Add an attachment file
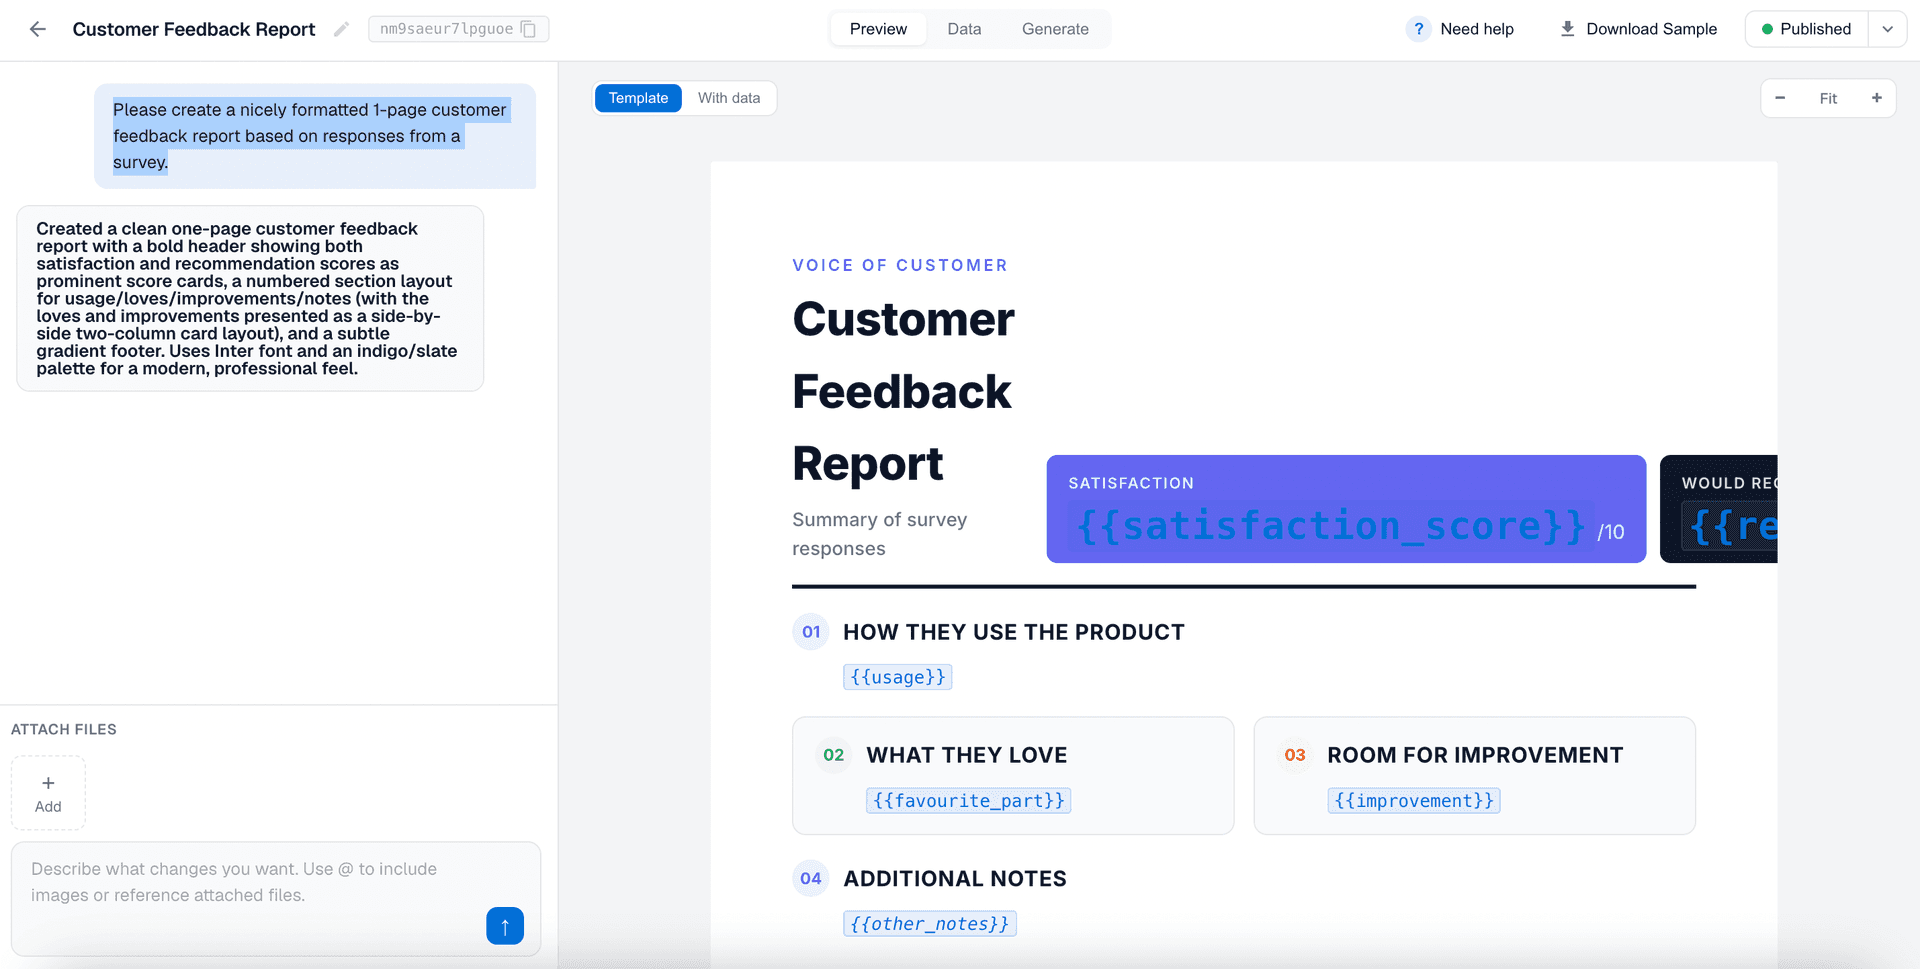The width and height of the screenshot is (1920, 969). click(48, 793)
